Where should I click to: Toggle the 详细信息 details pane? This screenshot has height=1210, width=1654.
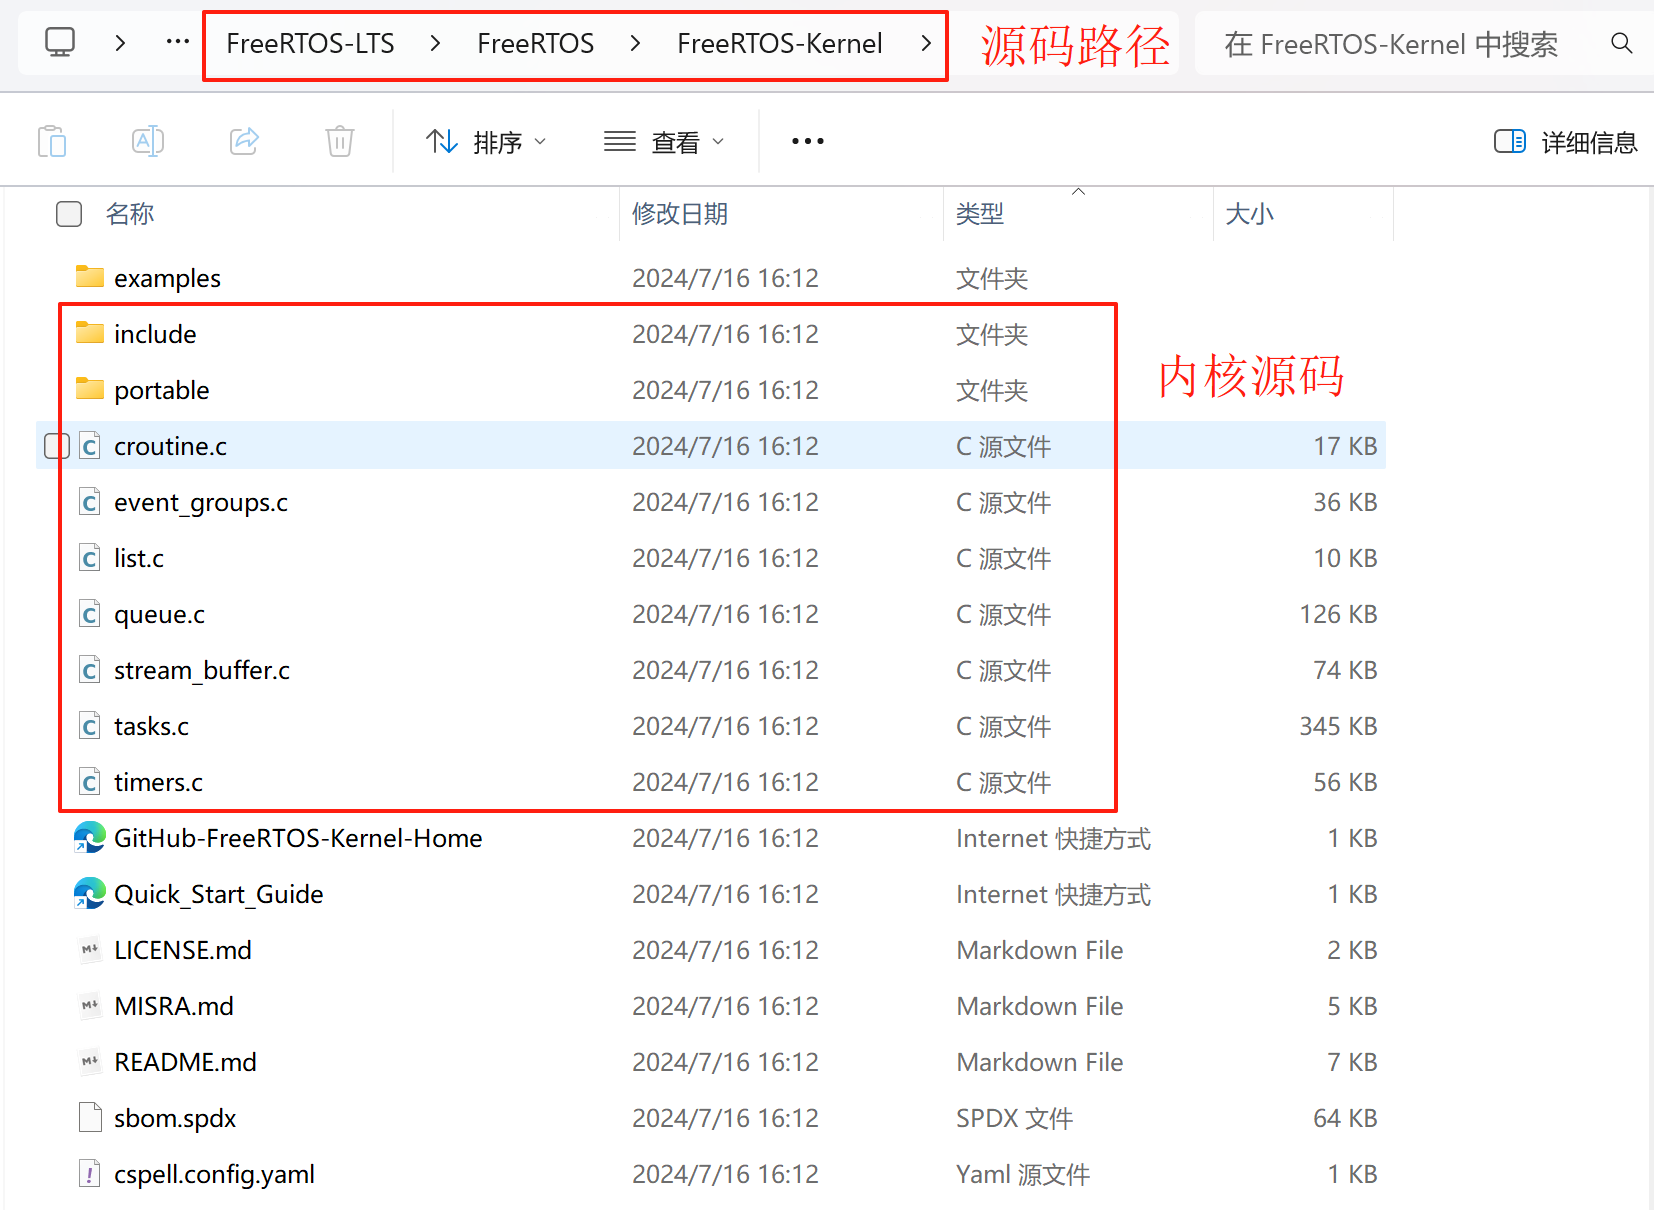[x=1565, y=142]
